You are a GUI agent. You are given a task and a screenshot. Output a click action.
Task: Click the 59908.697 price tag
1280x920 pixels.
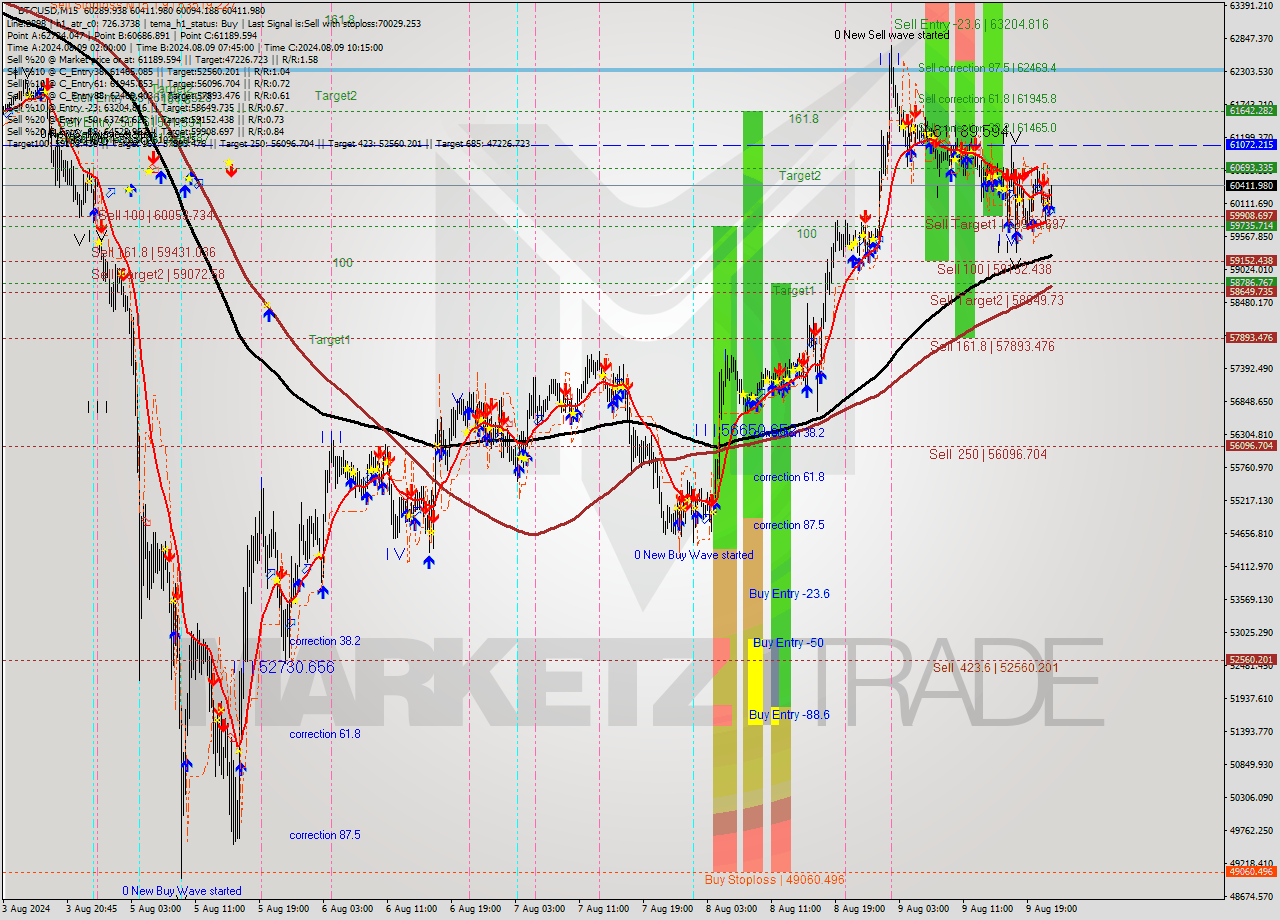click(x=1251, y=215)
